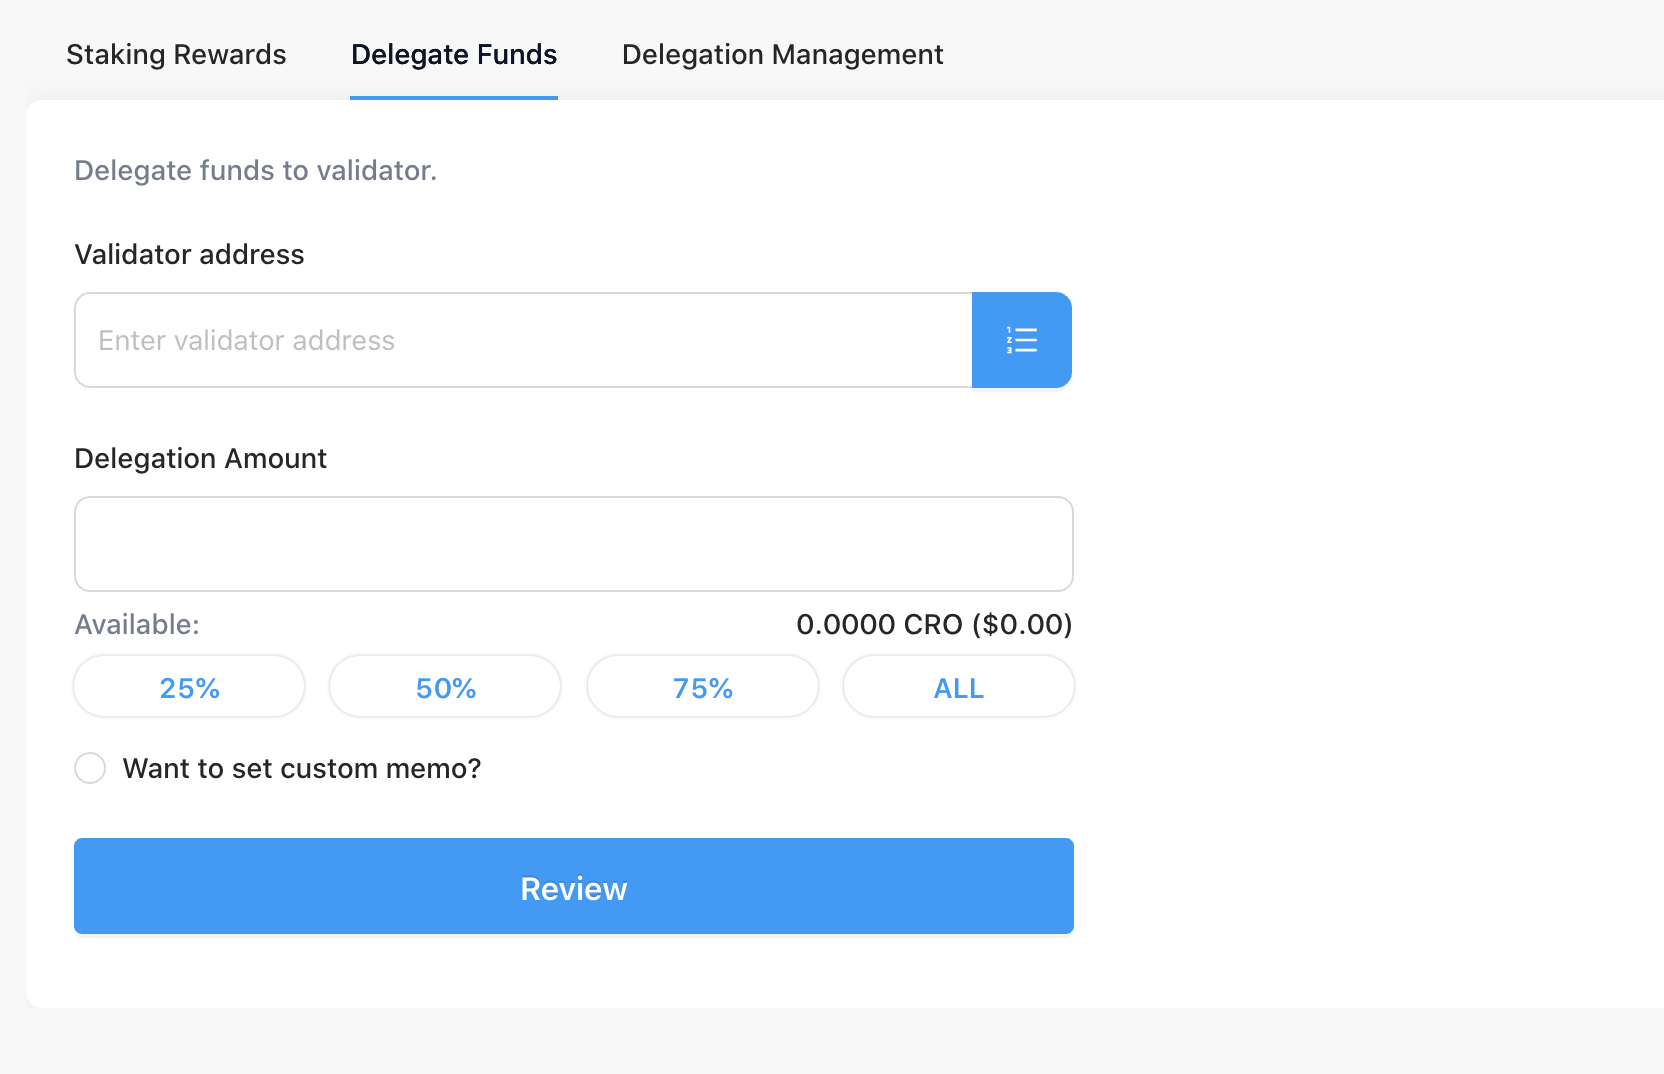The width and height of the screenshot is (1664, 1074).
Task: Click the Validator address label
Action: pos(188,255)
